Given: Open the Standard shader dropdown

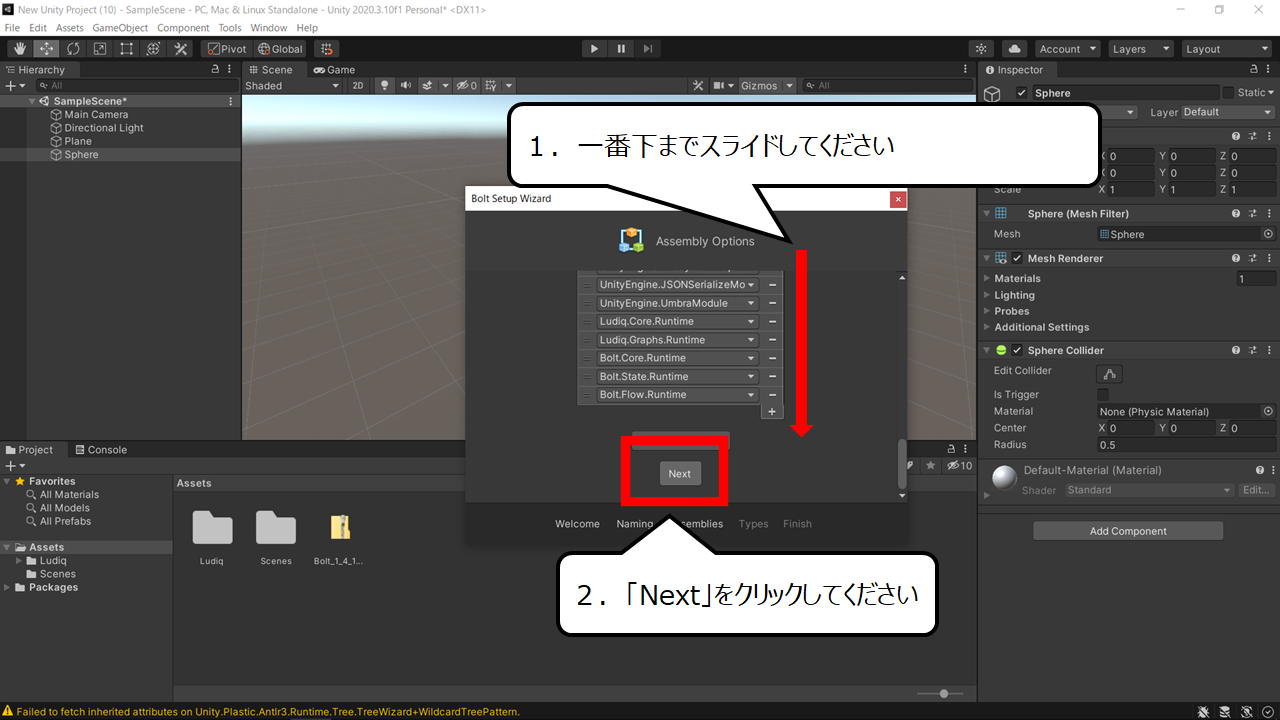Looking at the screenshot, I should 1149,490.
